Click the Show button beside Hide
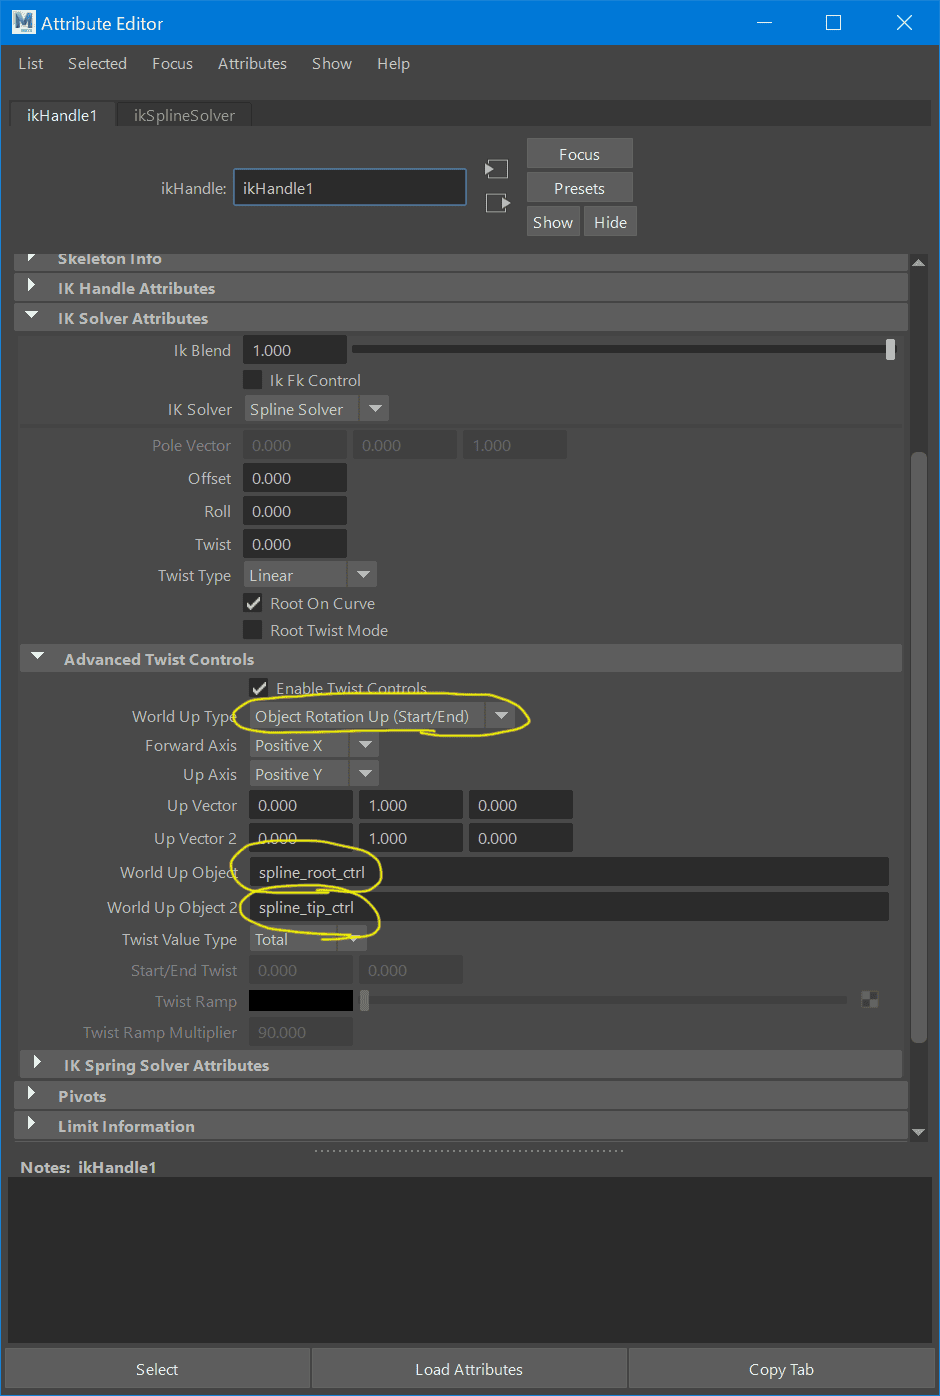The height and width of the screenshot is (1396, 940). click(x=553, y=222)
